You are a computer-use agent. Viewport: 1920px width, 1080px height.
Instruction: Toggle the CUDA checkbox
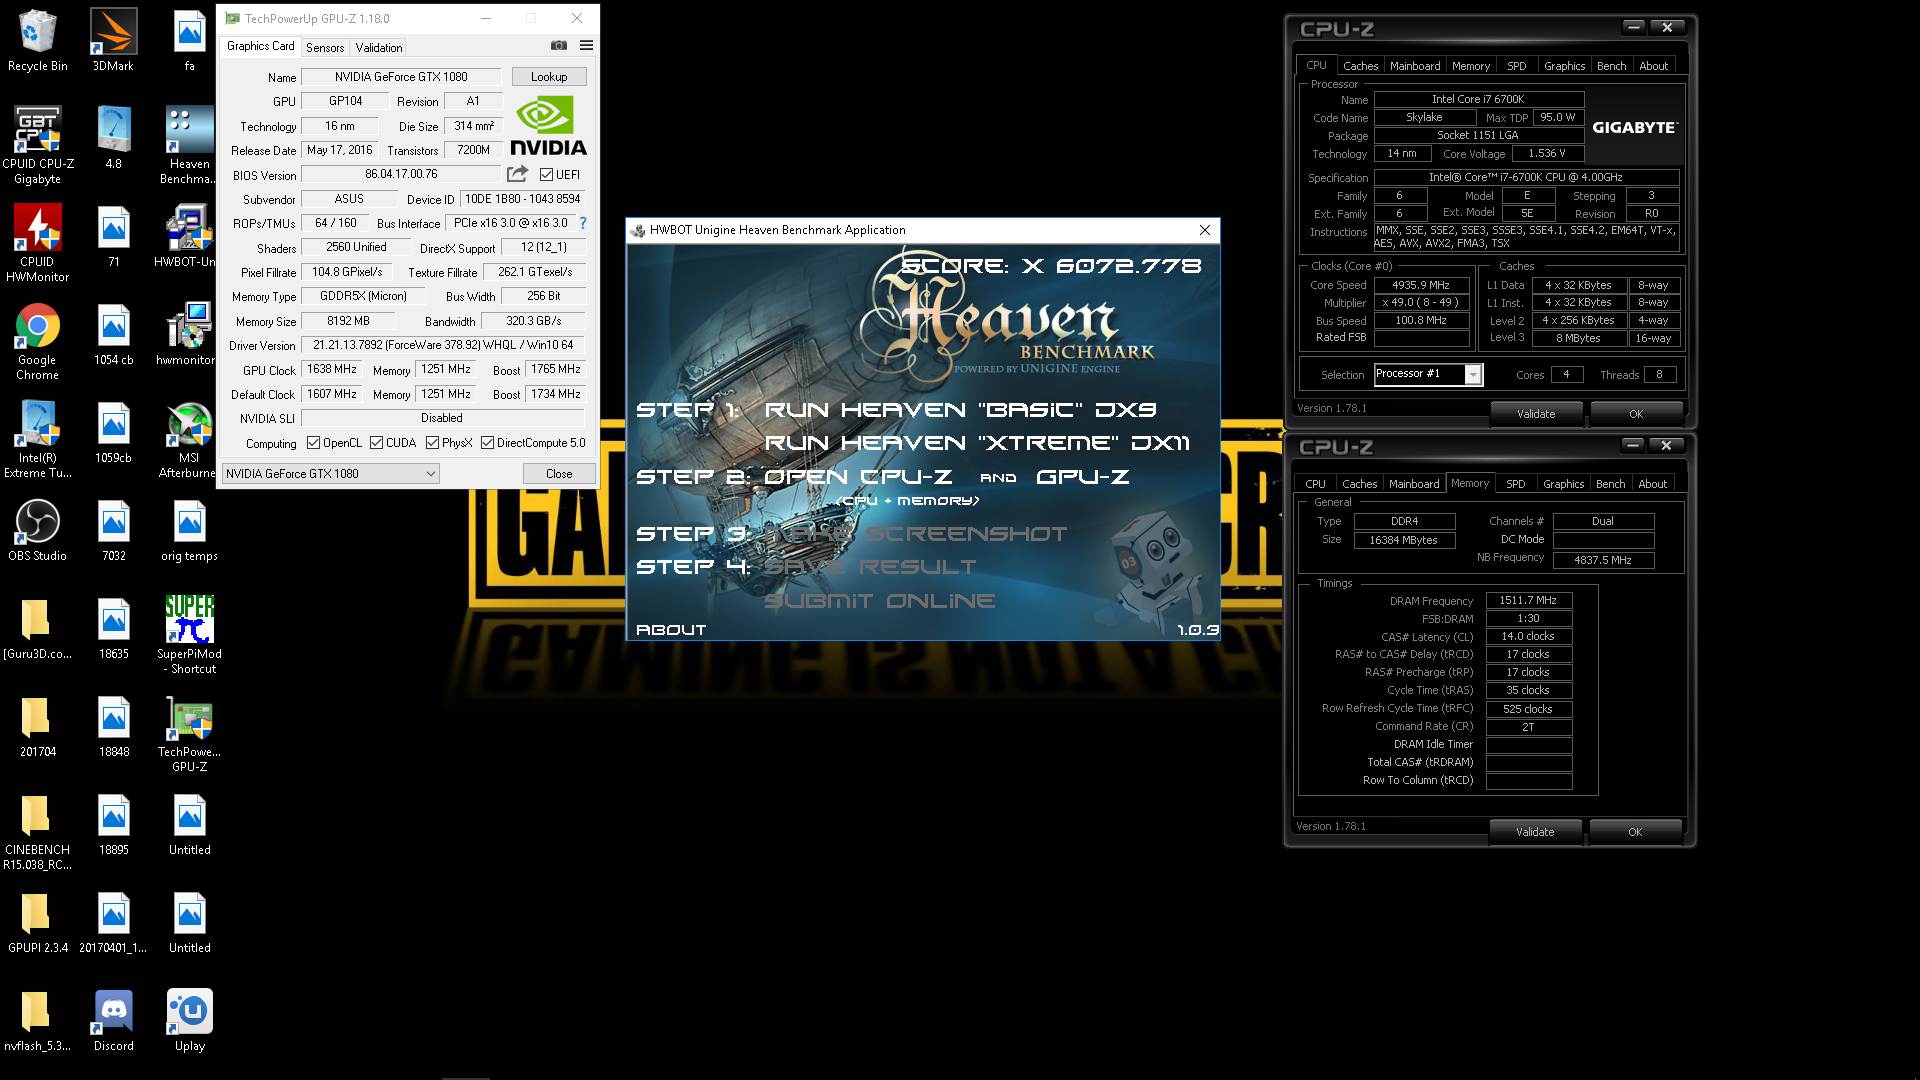[x=376, y=443]
